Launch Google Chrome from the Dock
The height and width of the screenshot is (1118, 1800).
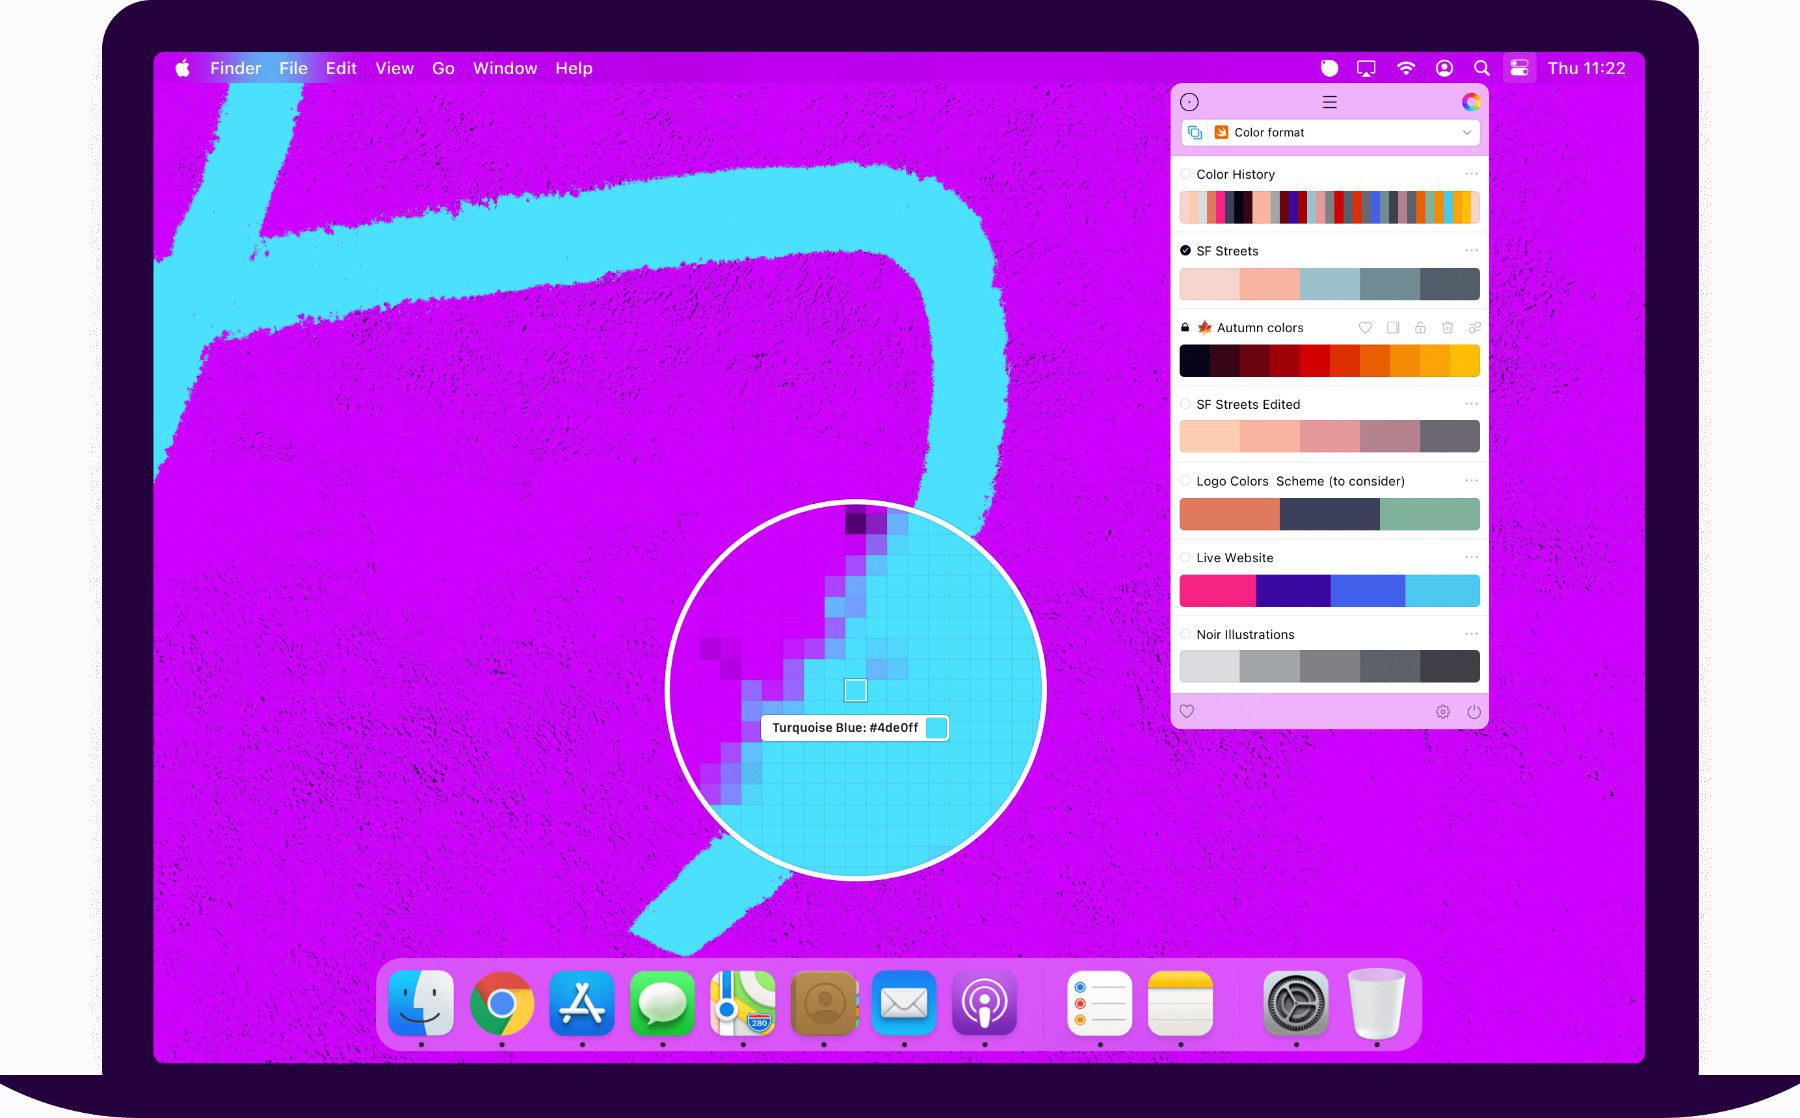[x=502, y=1003]
